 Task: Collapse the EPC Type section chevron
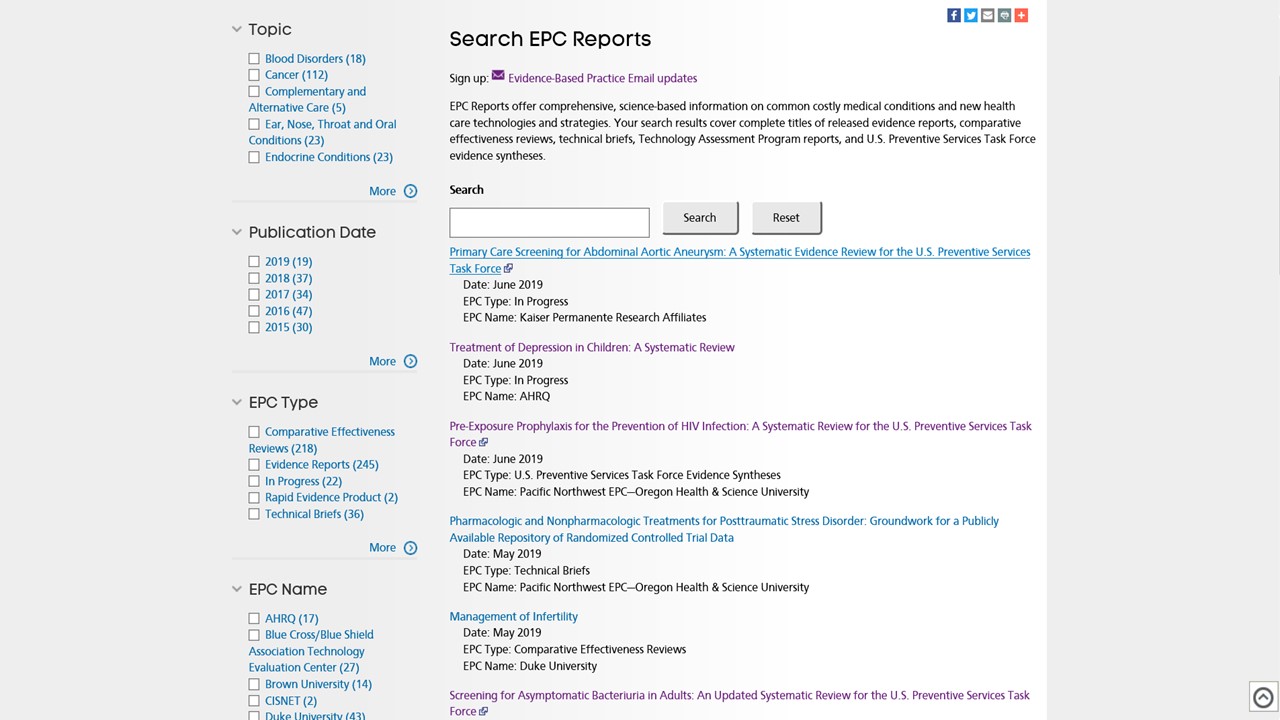click(x=237, y=402)
